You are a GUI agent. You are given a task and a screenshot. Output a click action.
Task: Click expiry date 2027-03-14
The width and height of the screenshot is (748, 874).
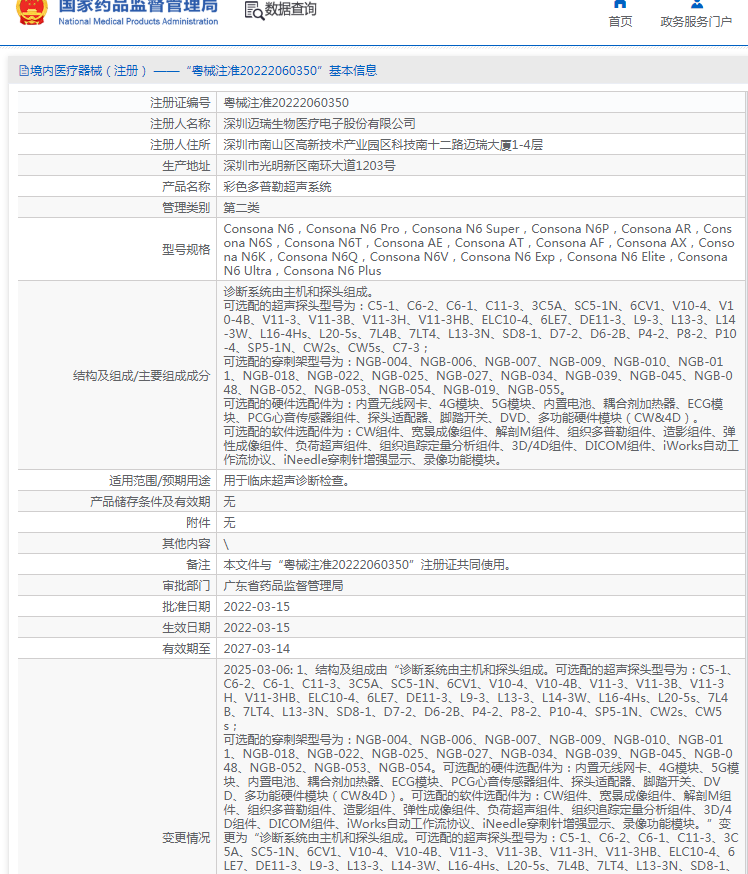pos(256,649)
